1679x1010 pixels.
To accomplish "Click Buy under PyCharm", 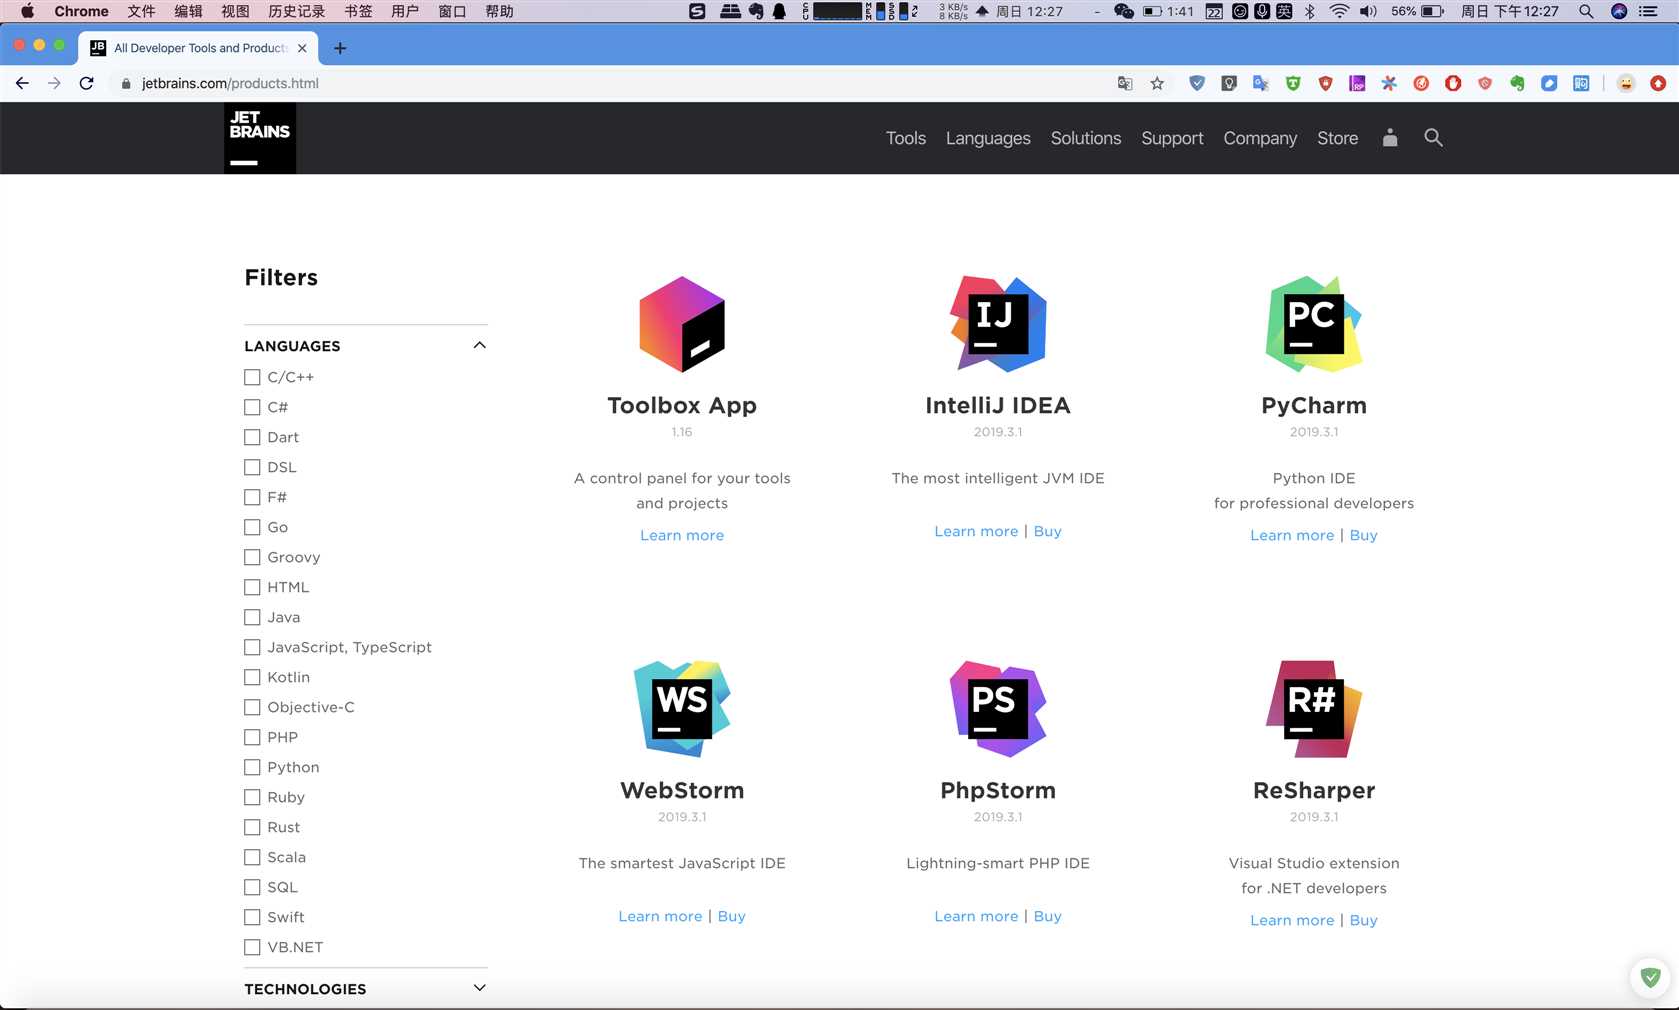I will click(1363, 535).
